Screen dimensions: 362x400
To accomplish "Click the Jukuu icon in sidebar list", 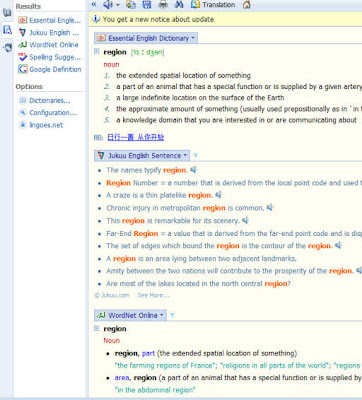I will tap(23, 33).
